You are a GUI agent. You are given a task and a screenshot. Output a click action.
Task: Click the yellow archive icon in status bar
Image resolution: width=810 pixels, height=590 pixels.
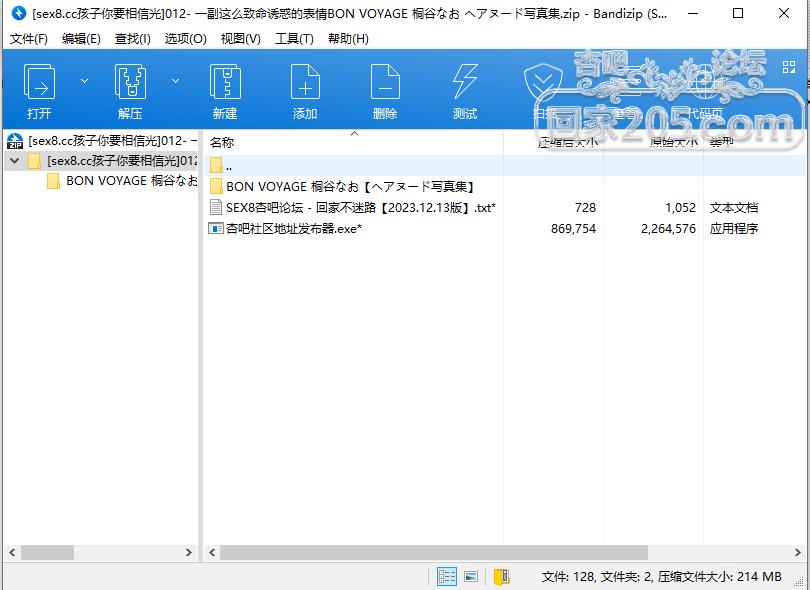[502, 576]
